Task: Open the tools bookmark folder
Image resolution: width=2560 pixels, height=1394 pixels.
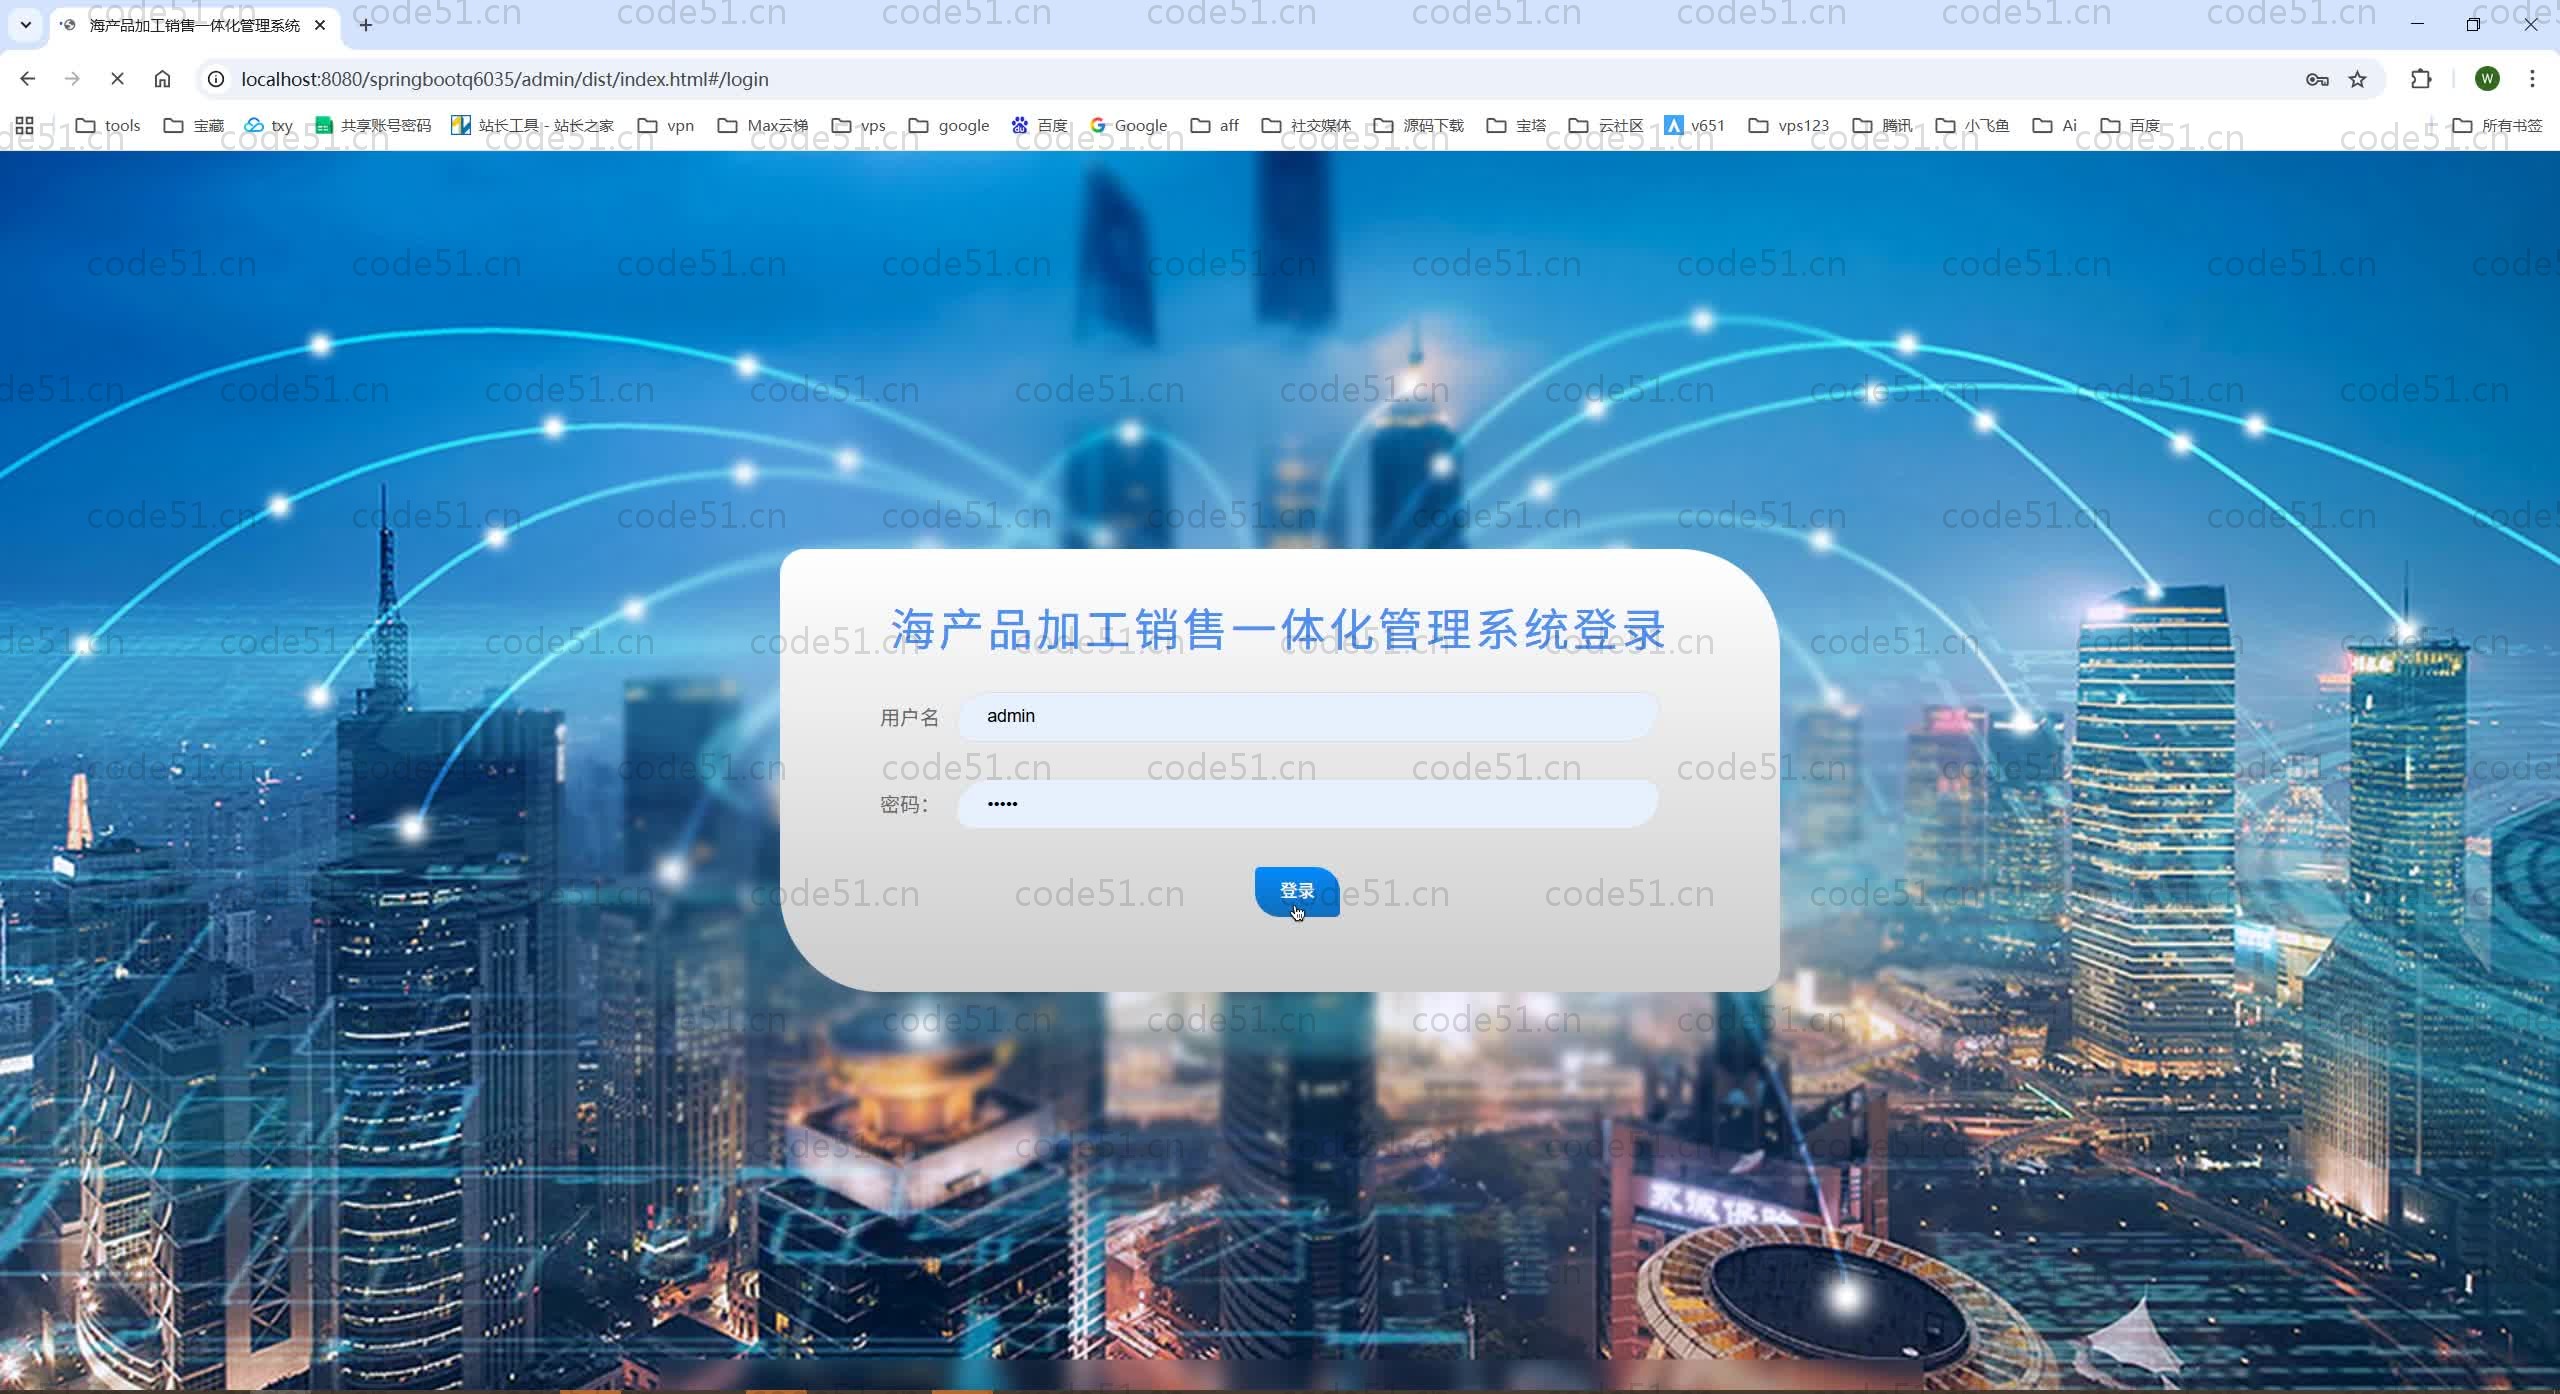Action: (x=108, y=125)
